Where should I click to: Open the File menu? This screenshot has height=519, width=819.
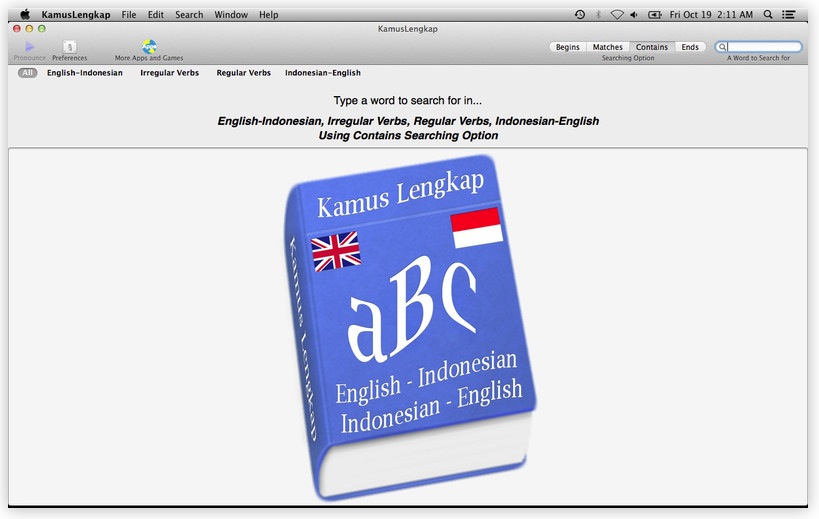click(x=128, y=15)
